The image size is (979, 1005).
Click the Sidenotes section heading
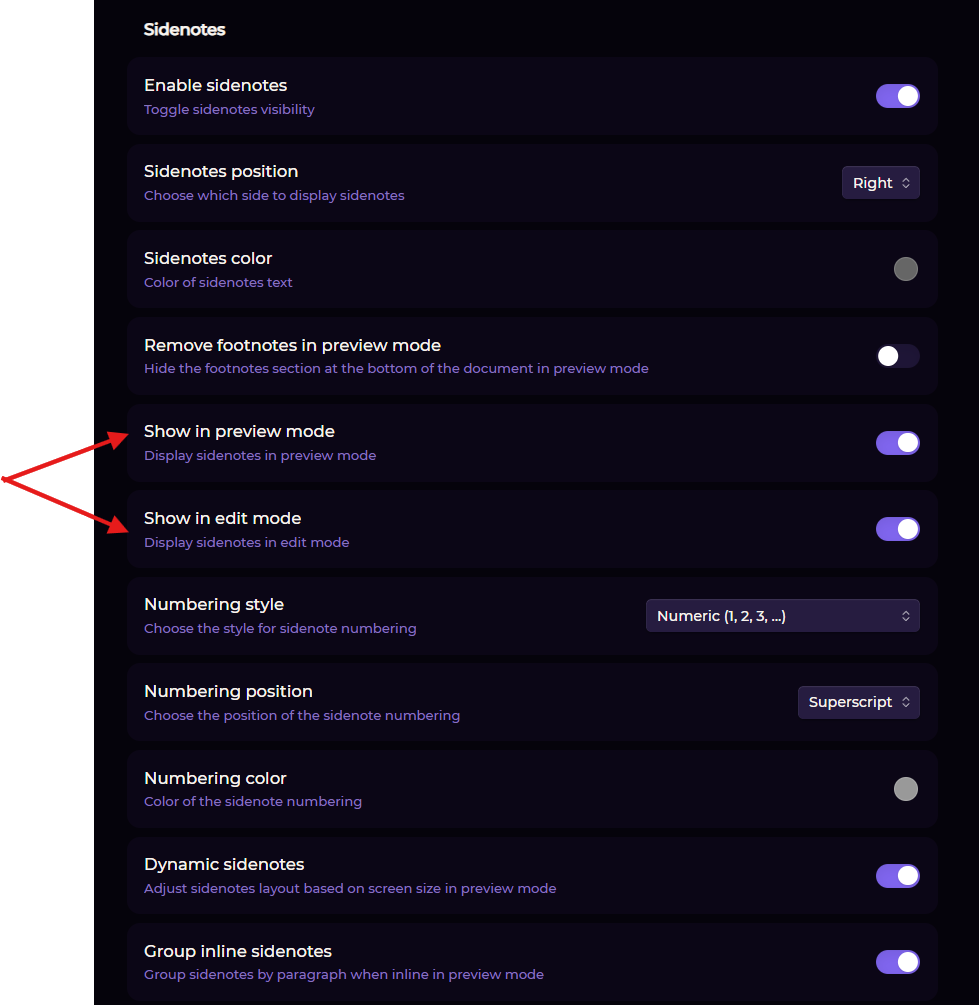(x=185, y=30)
